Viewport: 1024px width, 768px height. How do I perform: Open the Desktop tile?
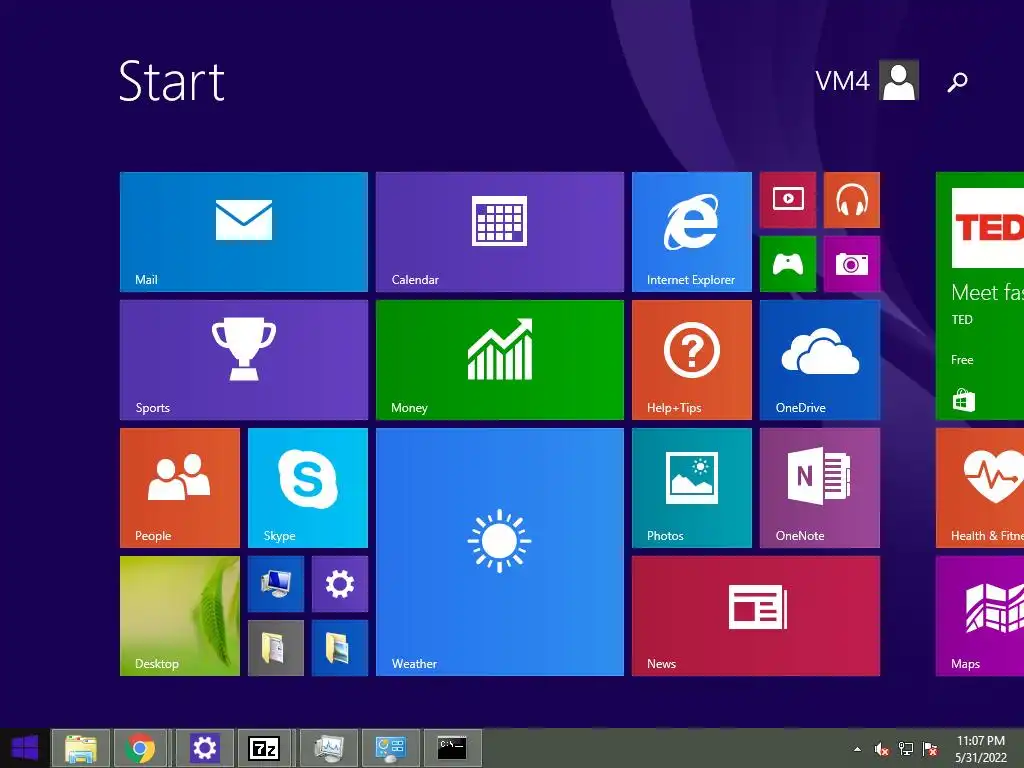click(180, 616)
